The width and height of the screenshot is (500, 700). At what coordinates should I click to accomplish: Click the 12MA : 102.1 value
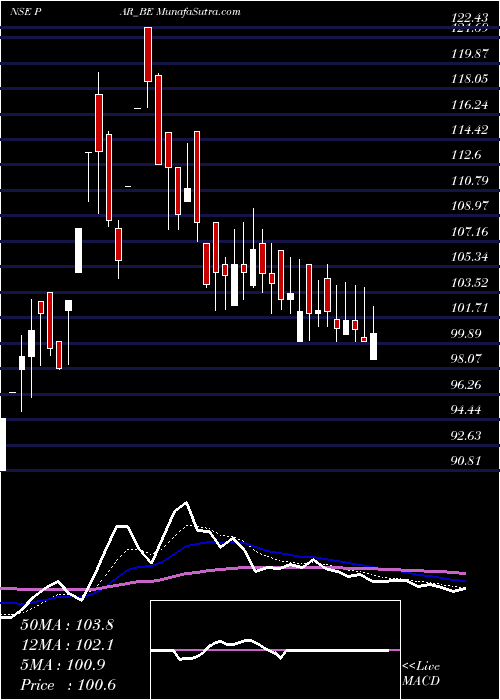coord(67,645)
